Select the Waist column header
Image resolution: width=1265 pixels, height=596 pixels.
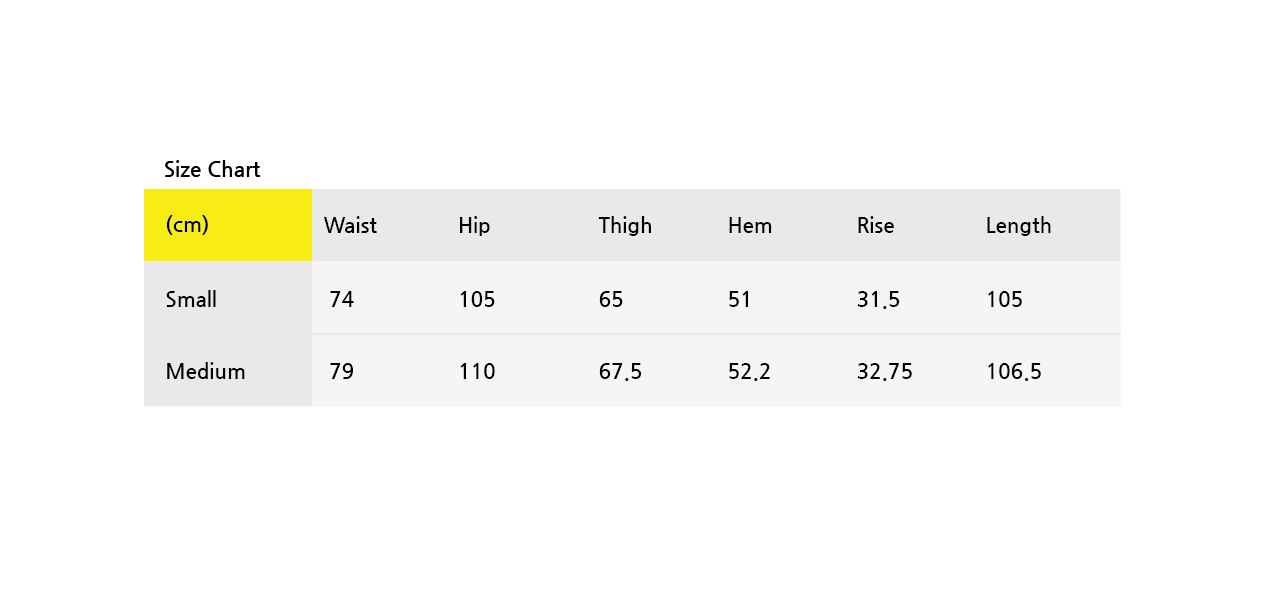pyautogui.click(x=350, y=225)
